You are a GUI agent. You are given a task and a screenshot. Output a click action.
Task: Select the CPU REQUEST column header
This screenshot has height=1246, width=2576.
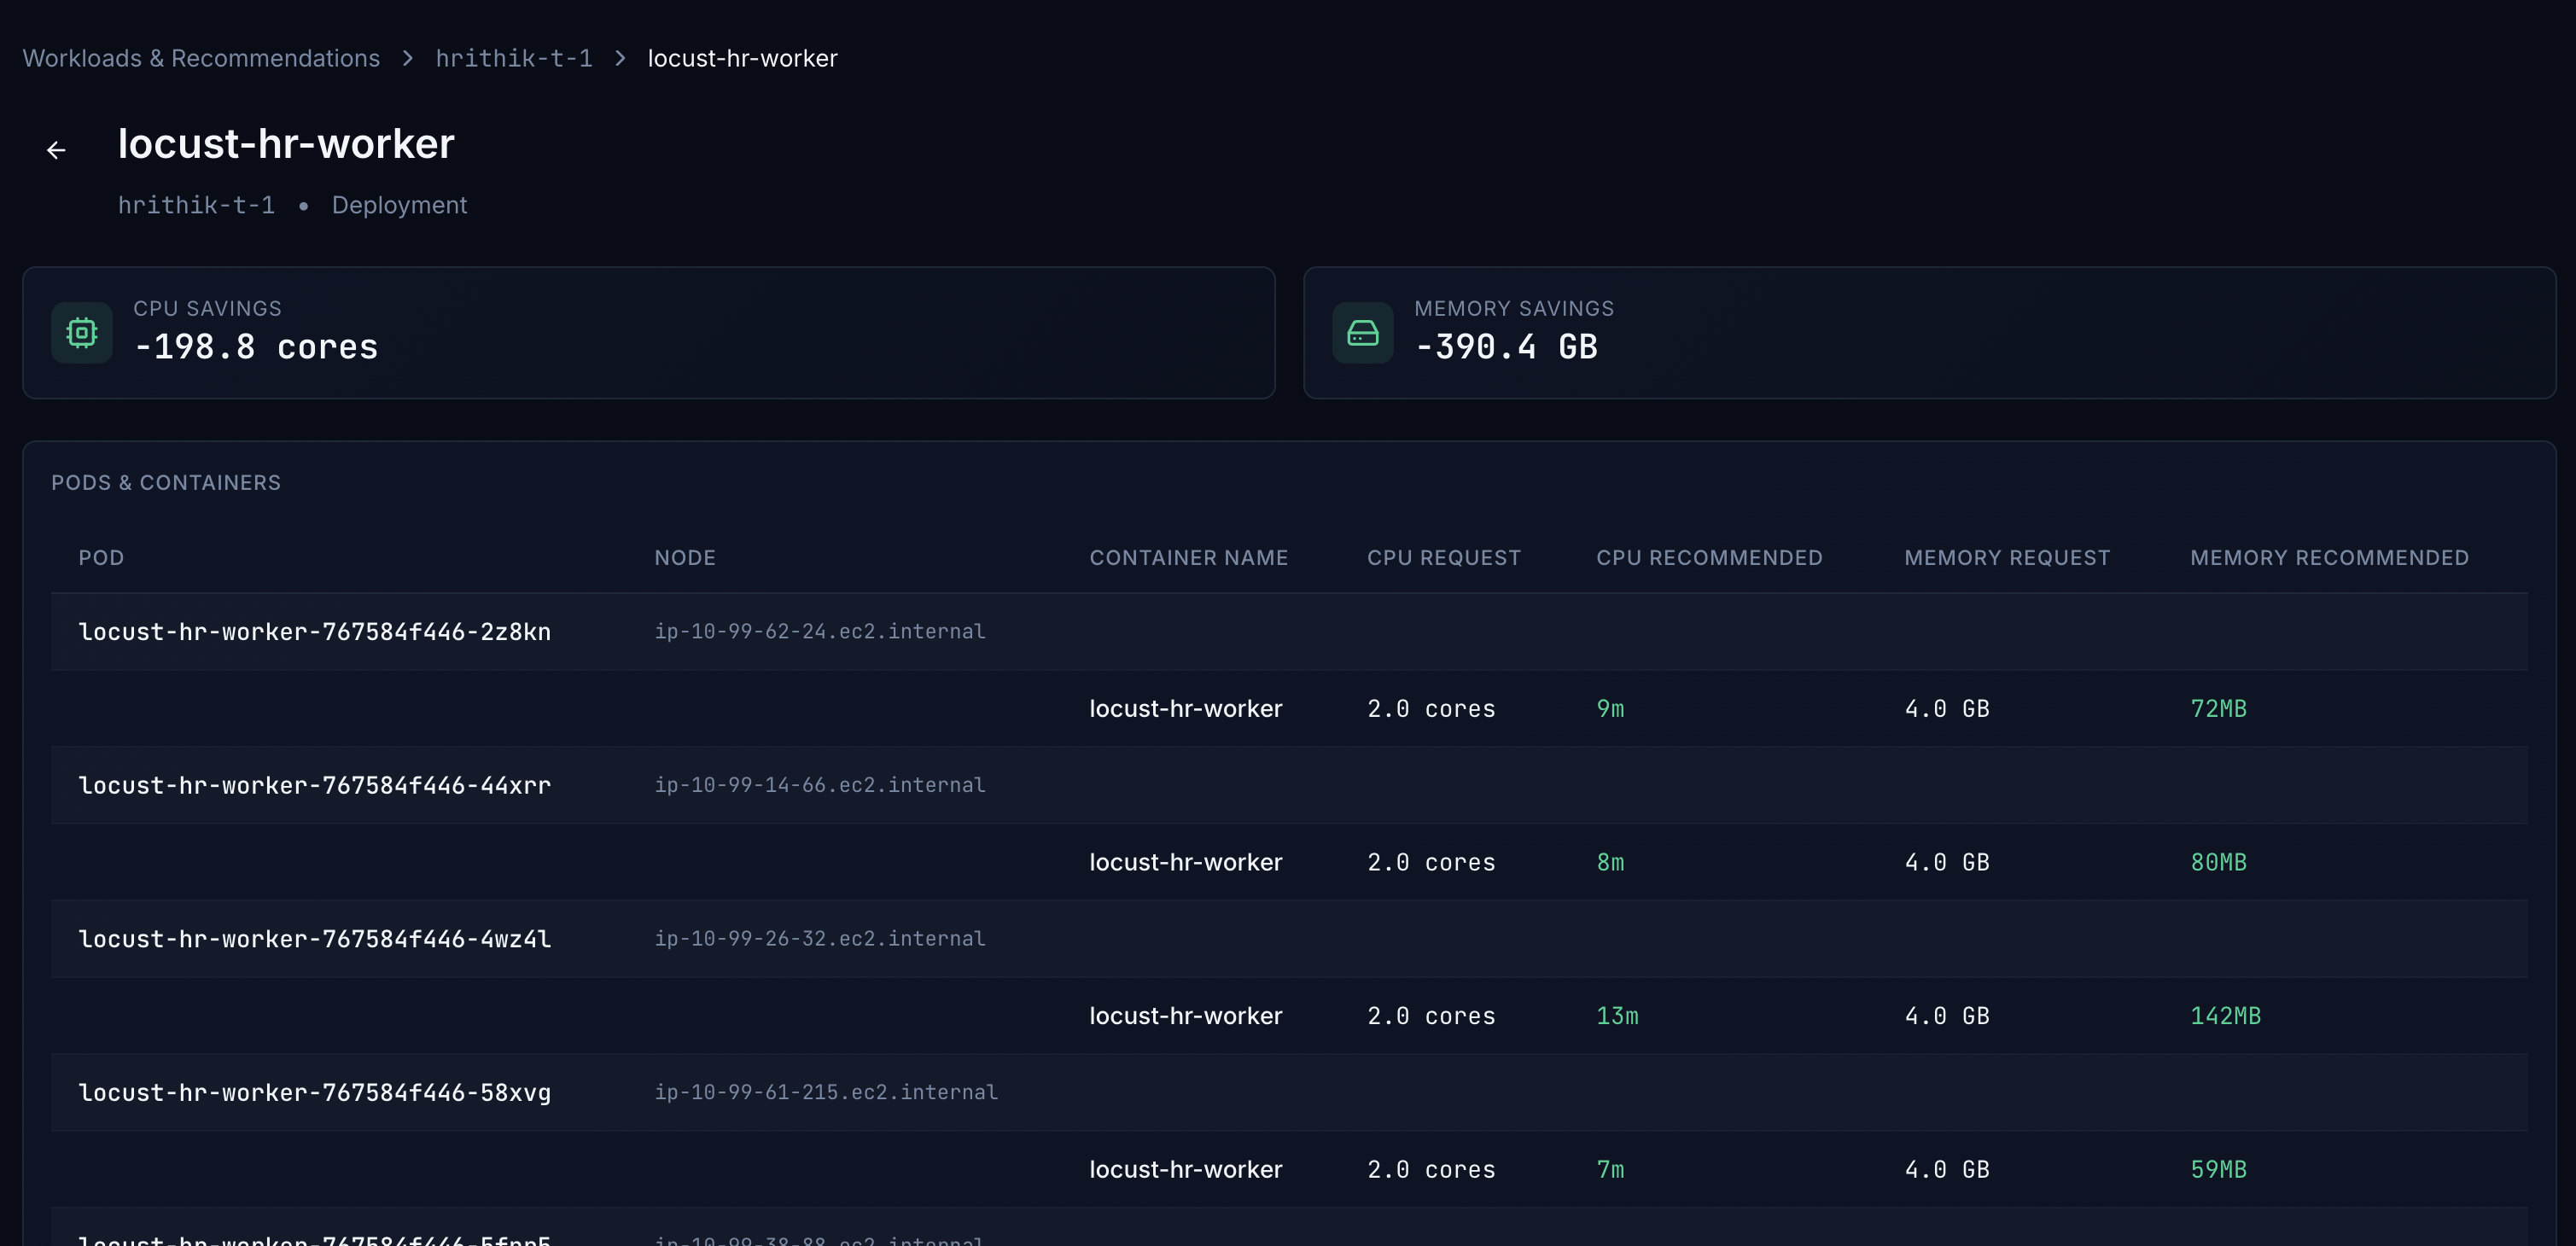1444,557
